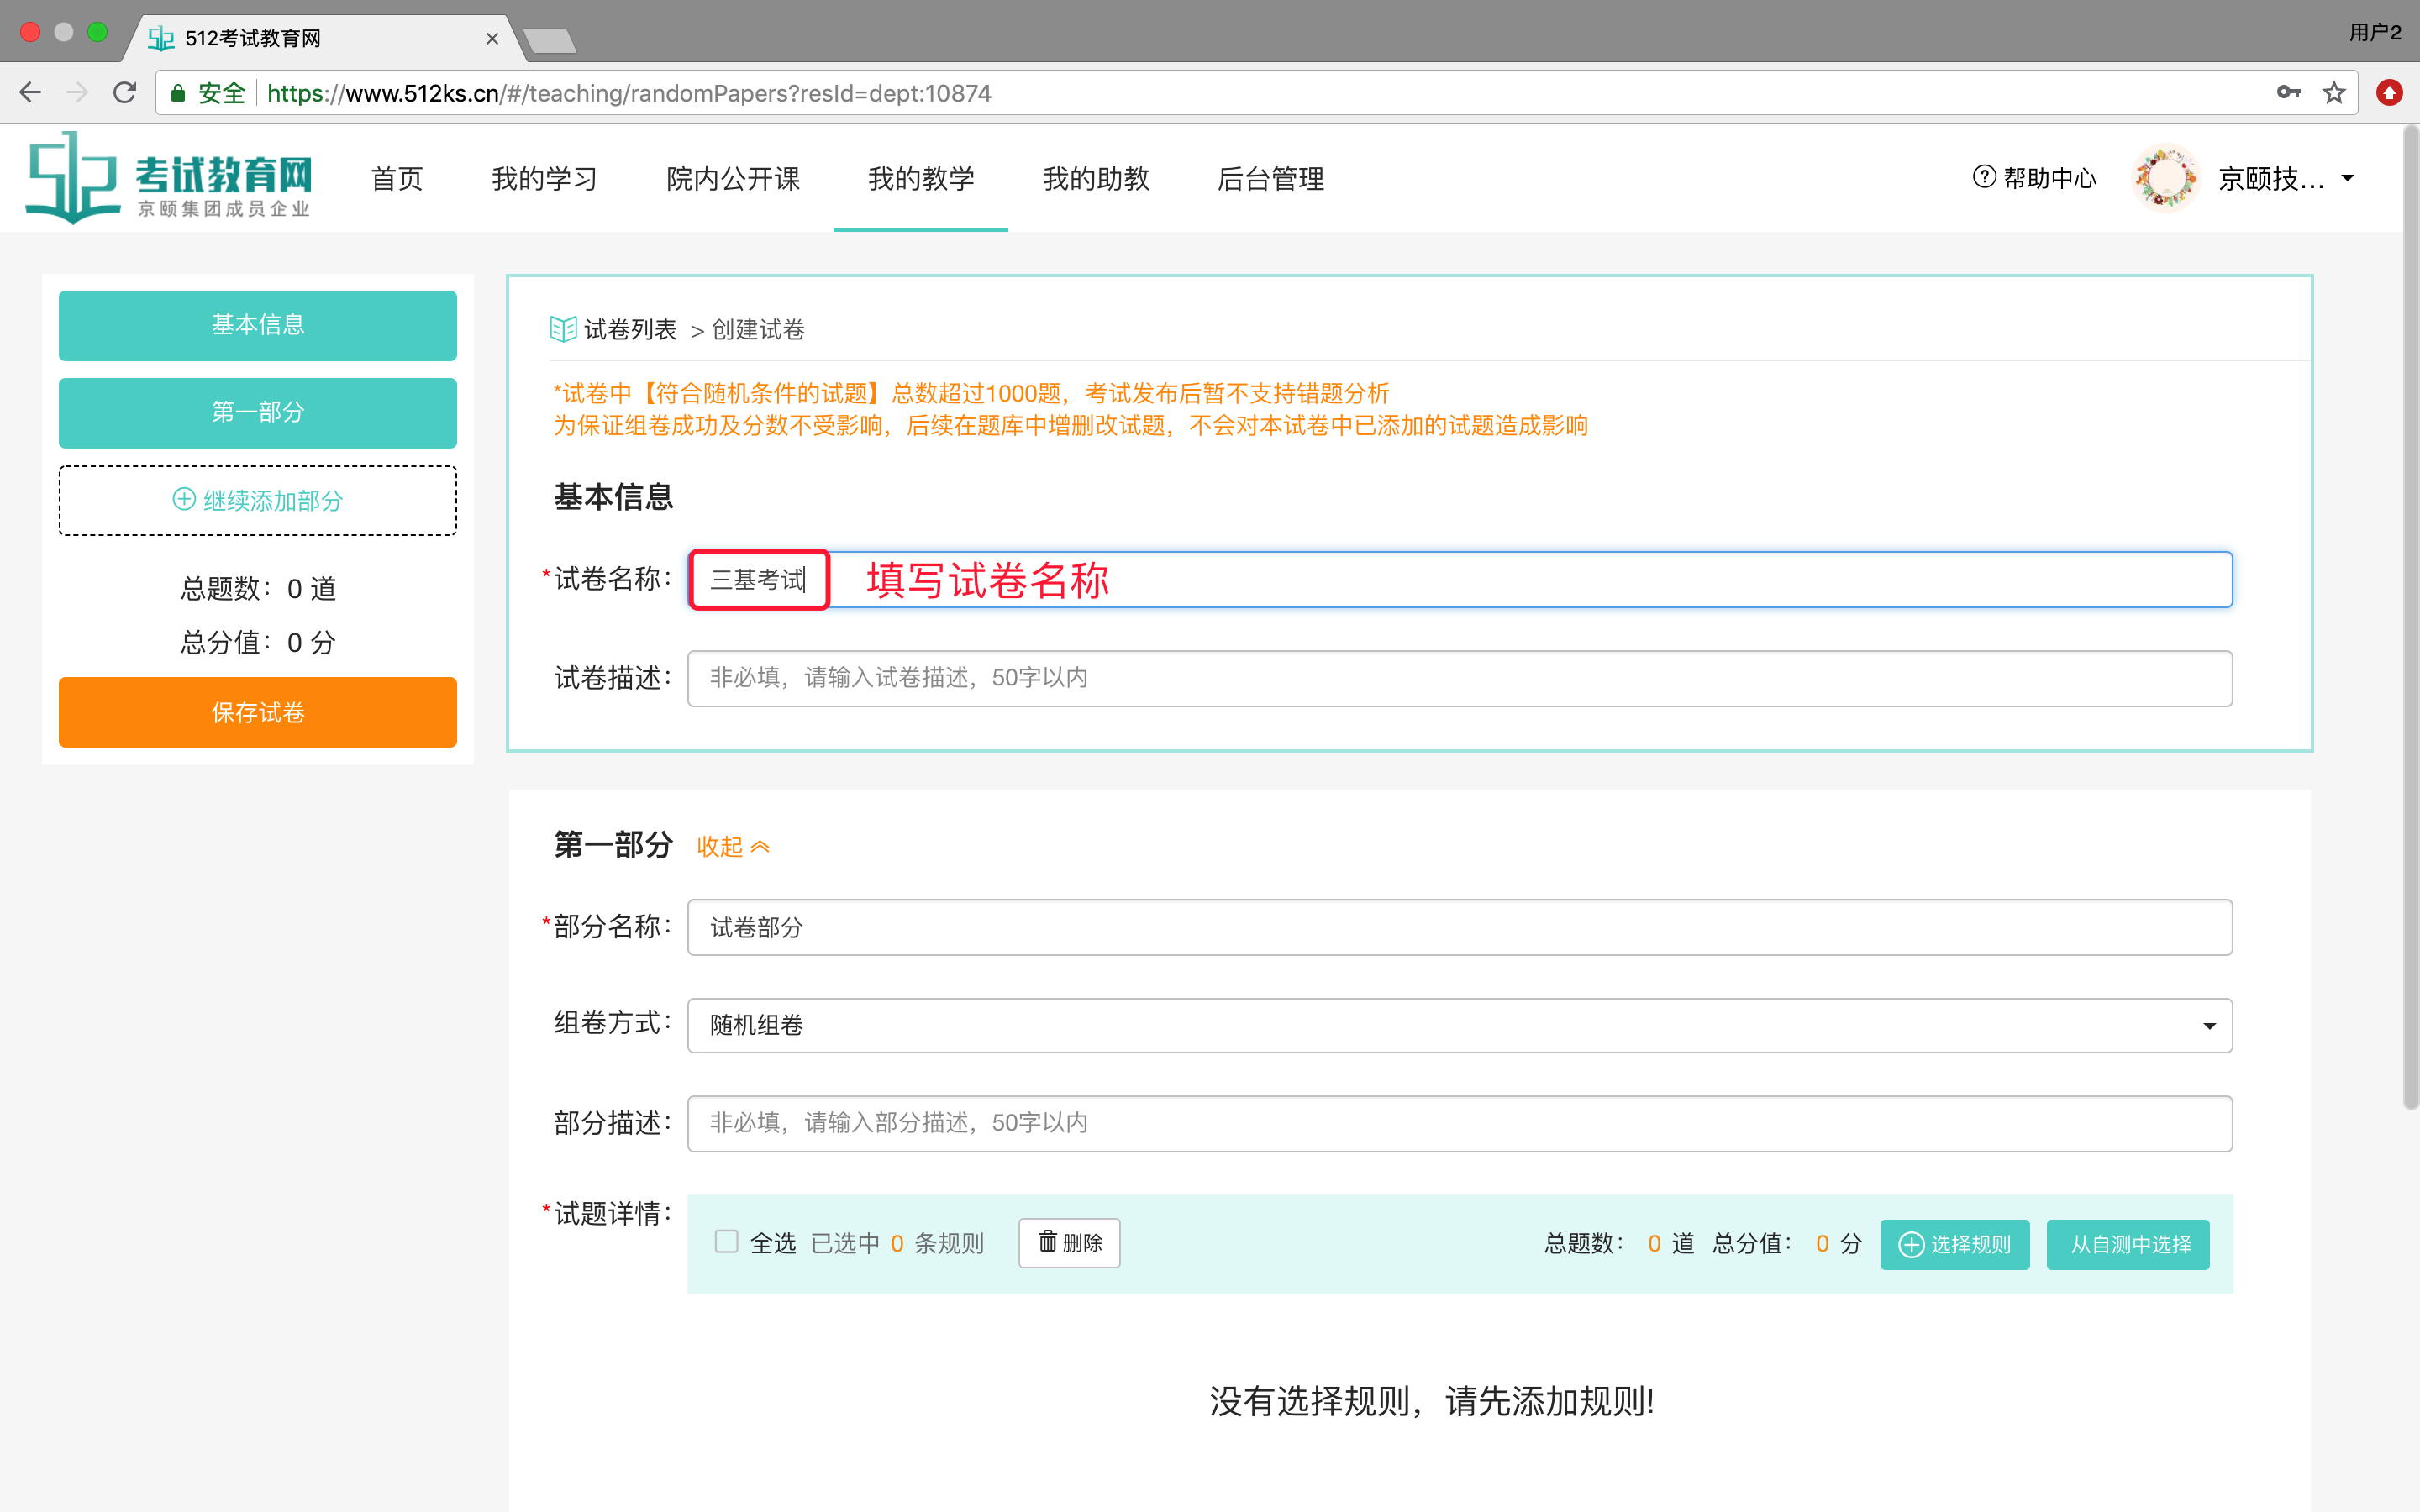
Task: Open 帮助中心 help icon
Action: click(x=1984, y=178)
